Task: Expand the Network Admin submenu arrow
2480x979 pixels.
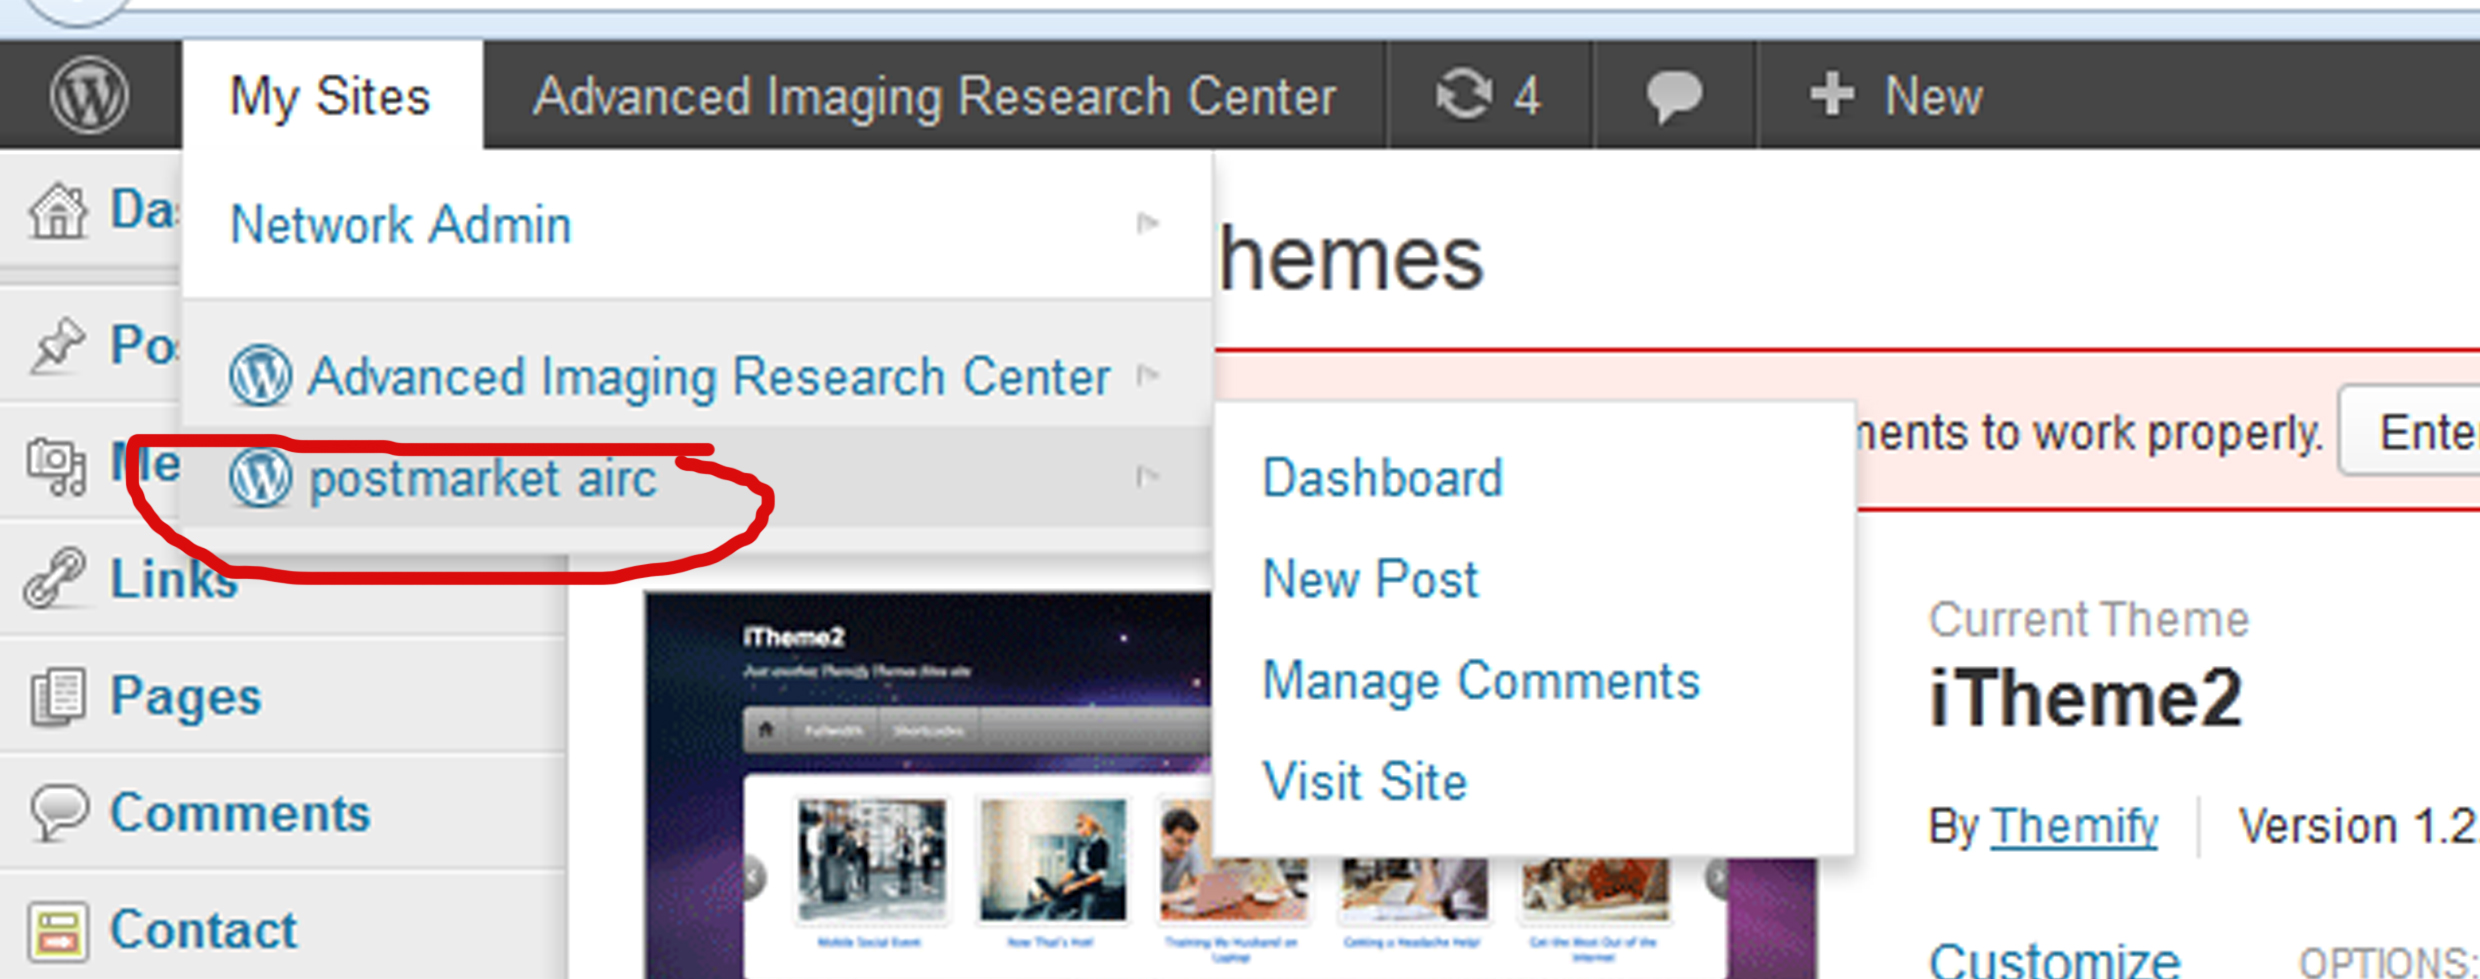Action: coord(1148,223)
